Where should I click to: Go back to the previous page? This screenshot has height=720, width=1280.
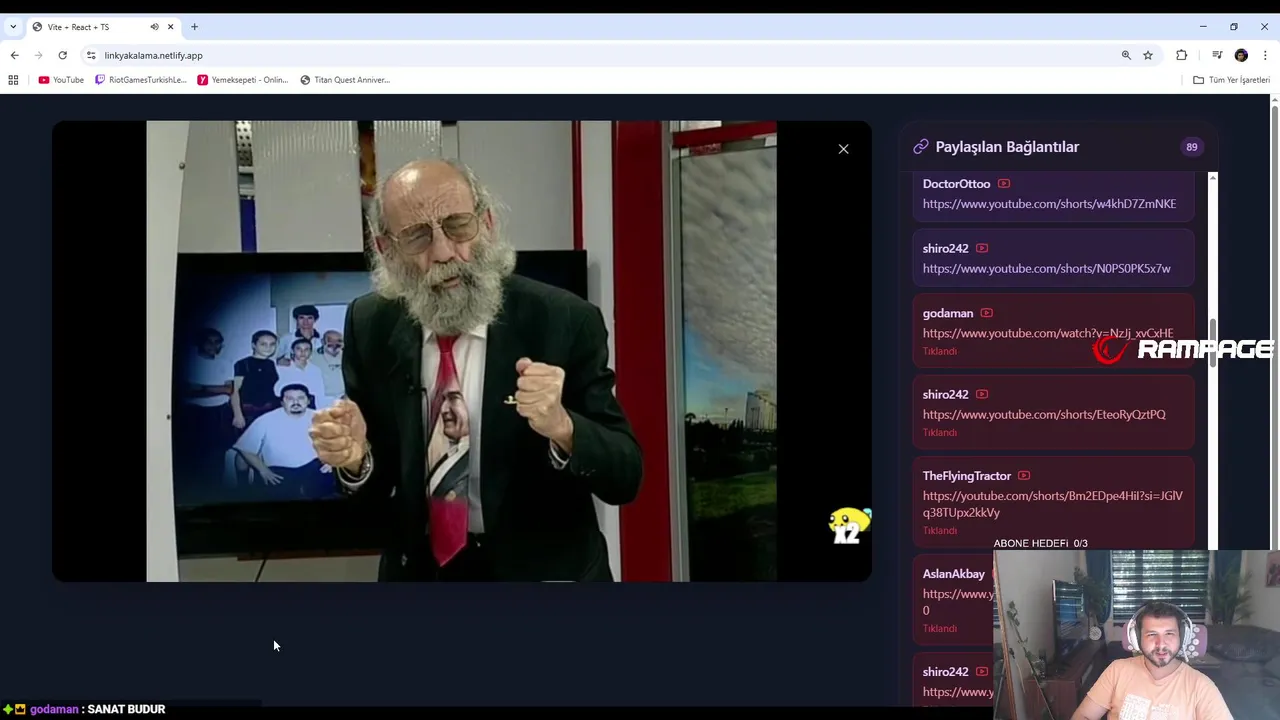(14, 55)
